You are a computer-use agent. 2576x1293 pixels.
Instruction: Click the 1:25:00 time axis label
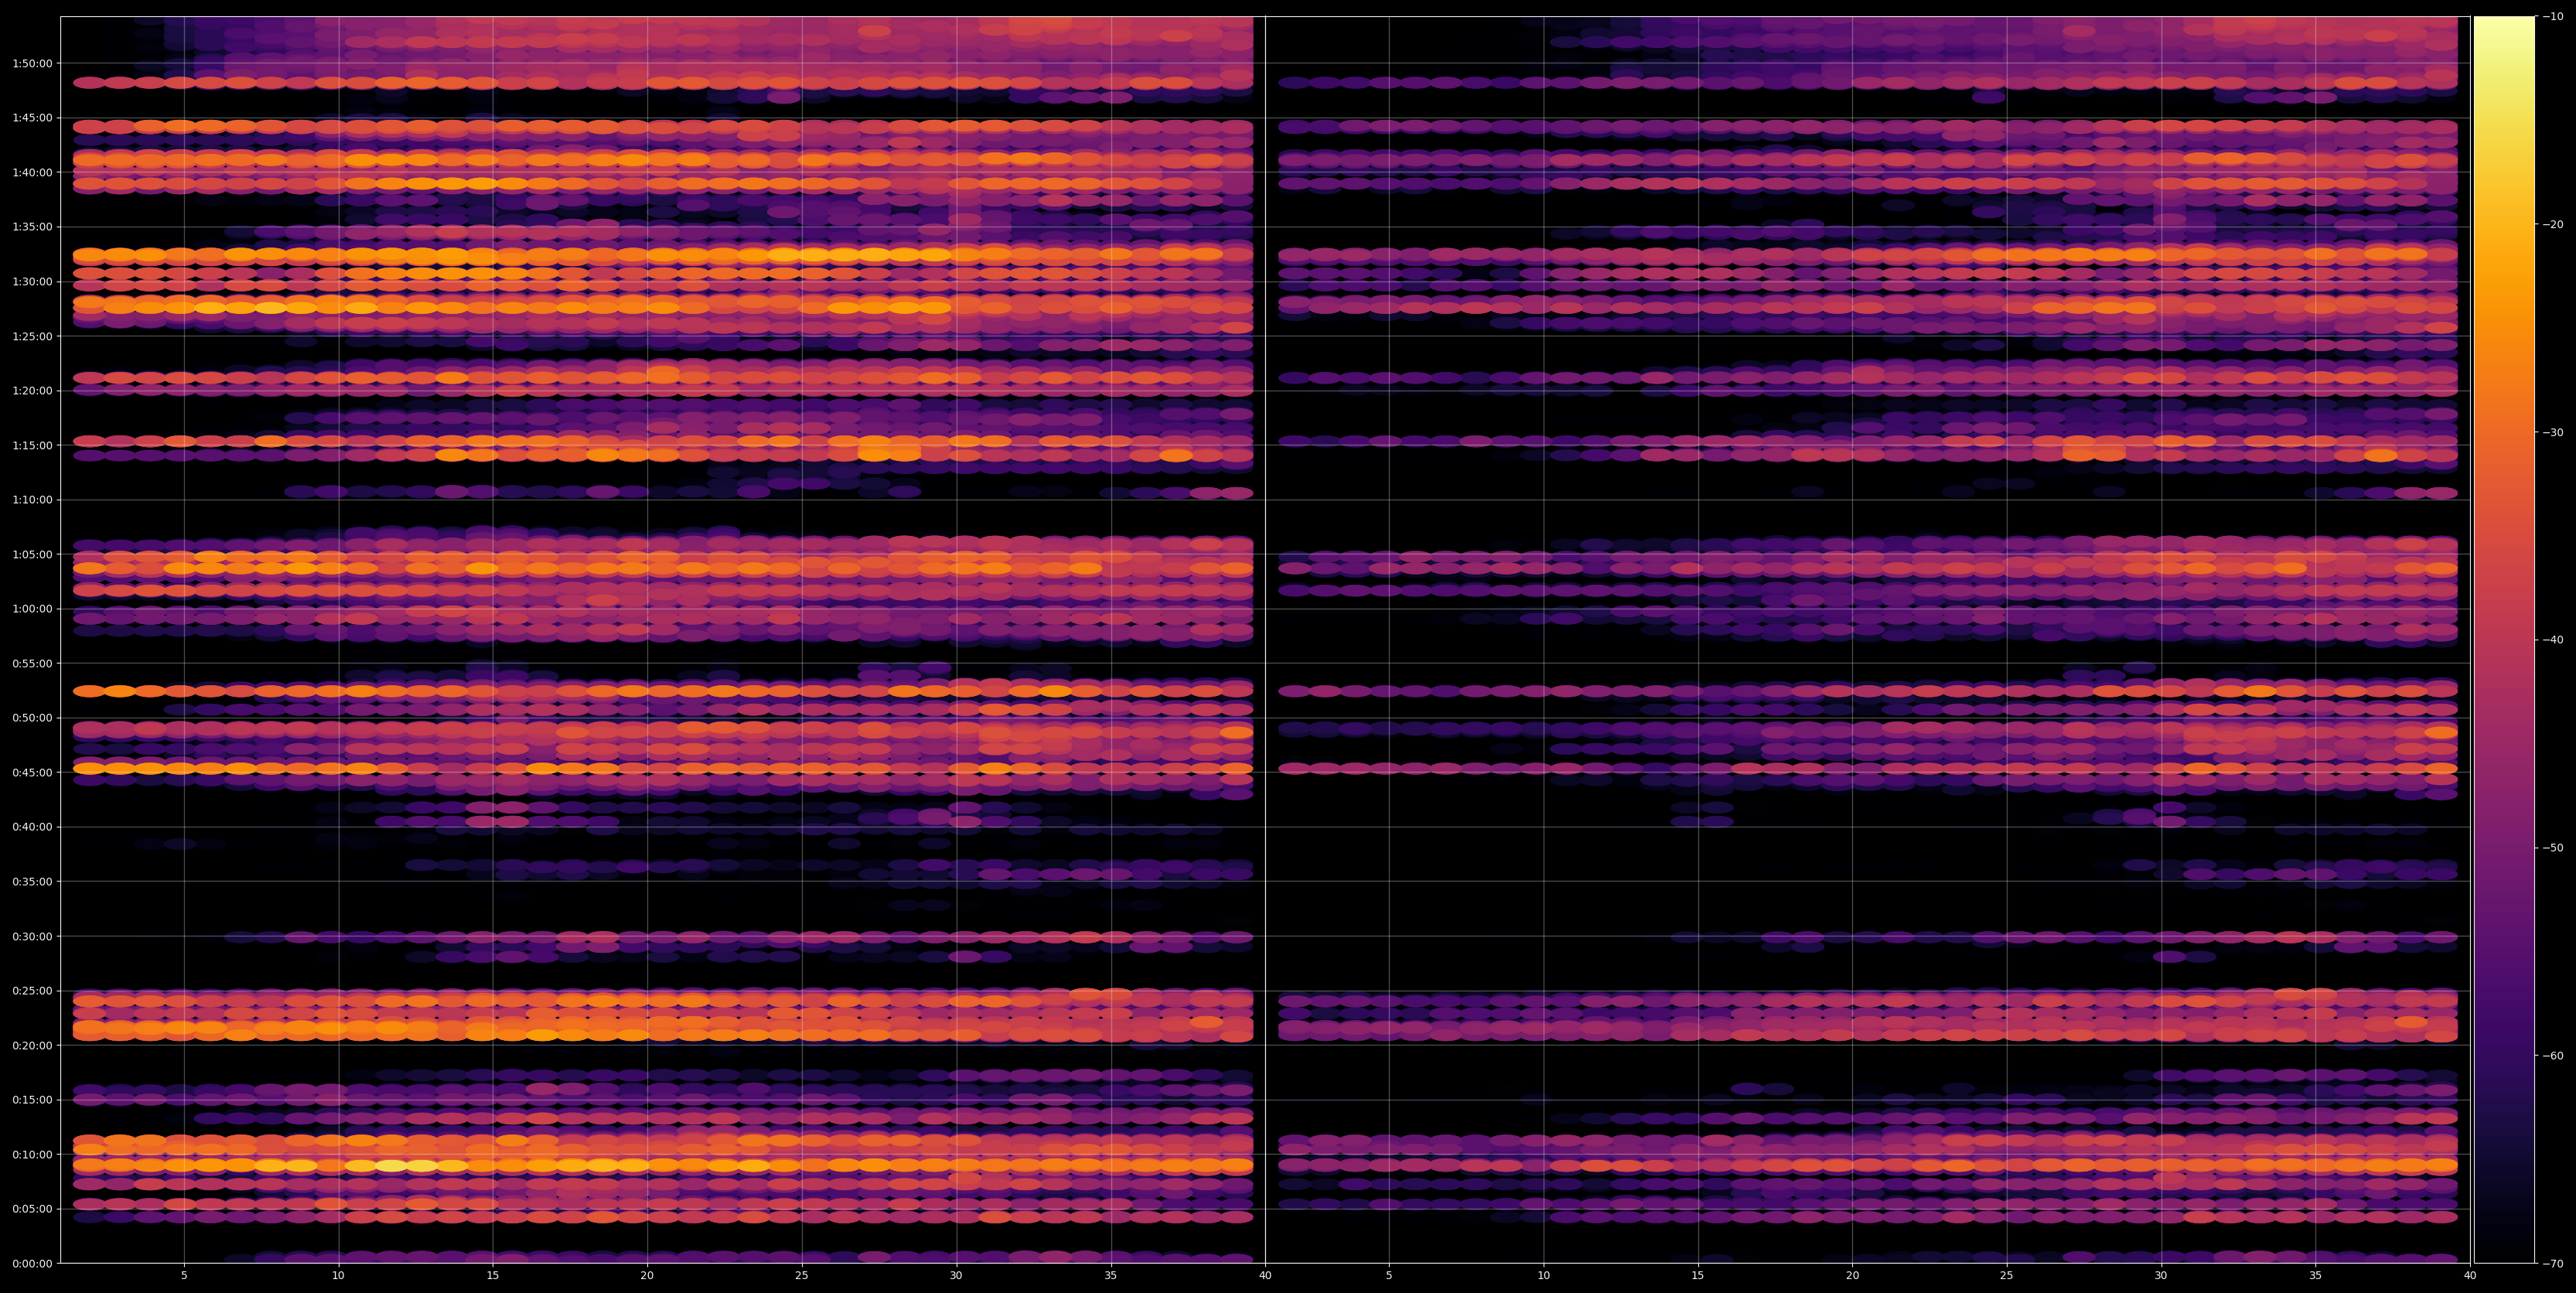32,336
